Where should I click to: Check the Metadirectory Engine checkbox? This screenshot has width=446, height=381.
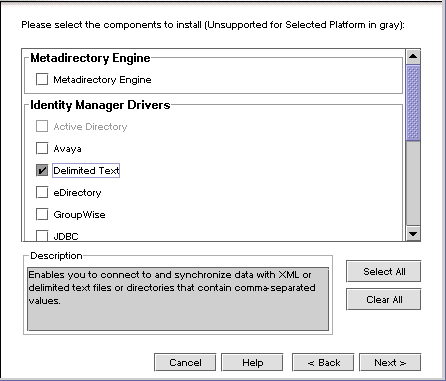[42, 79]
